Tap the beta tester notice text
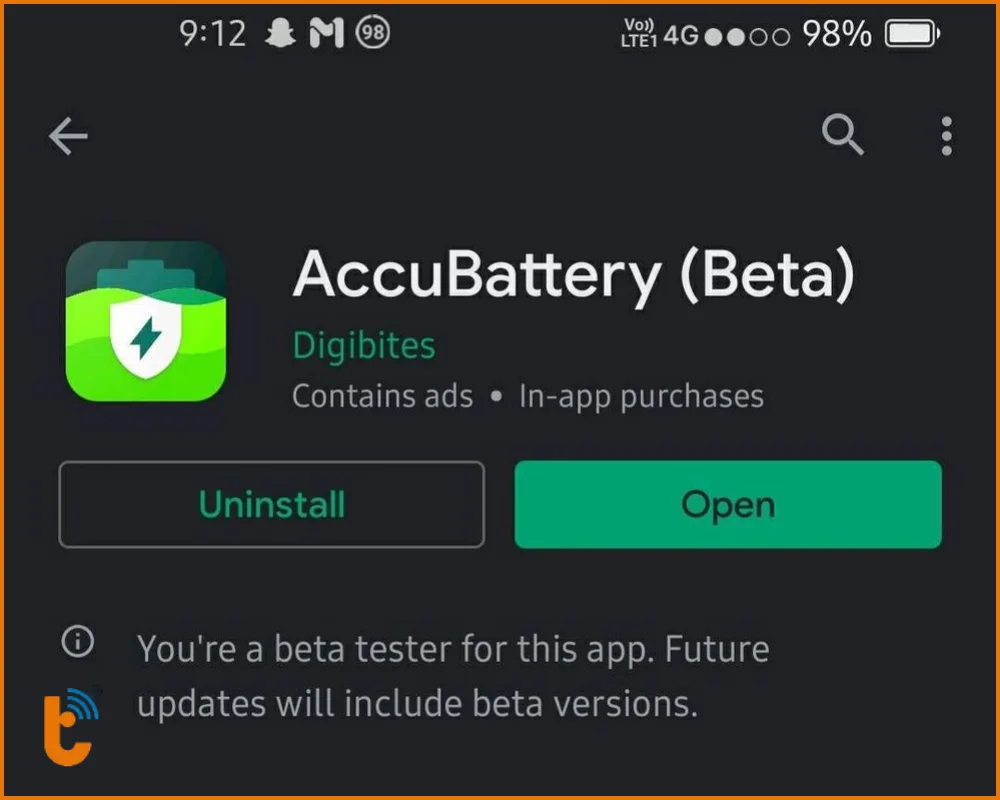Image resolution: width=1000 pixels, height=800 pixels. point(453,676)
